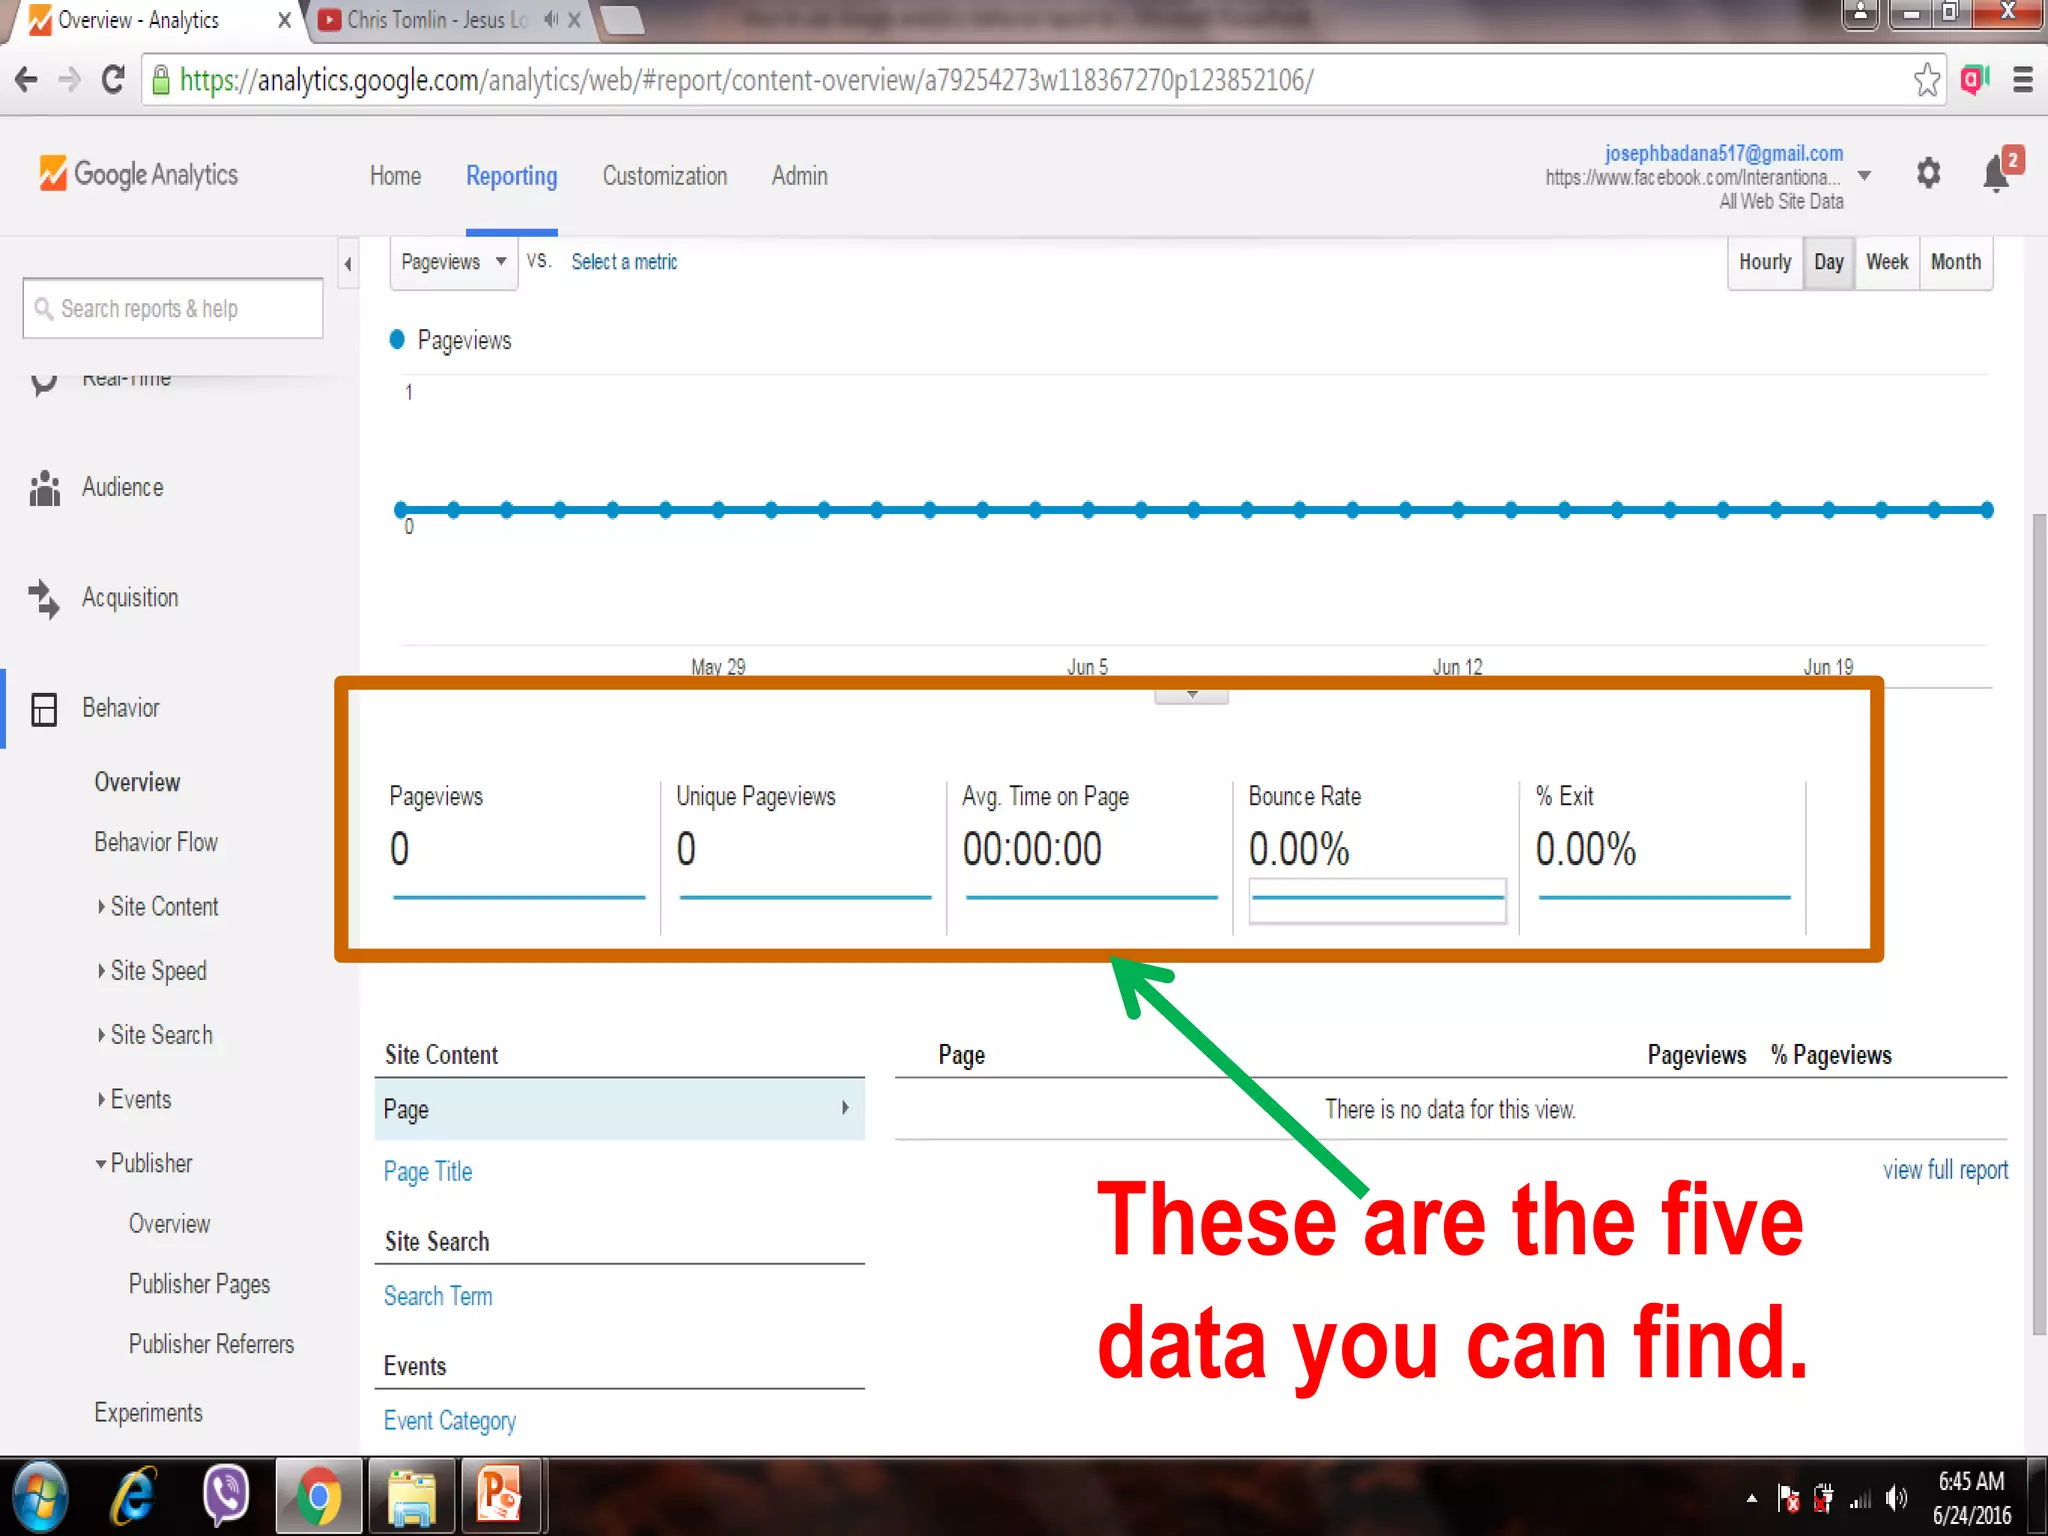Select the Overview - Analytics browser tab

pos(140,20)
